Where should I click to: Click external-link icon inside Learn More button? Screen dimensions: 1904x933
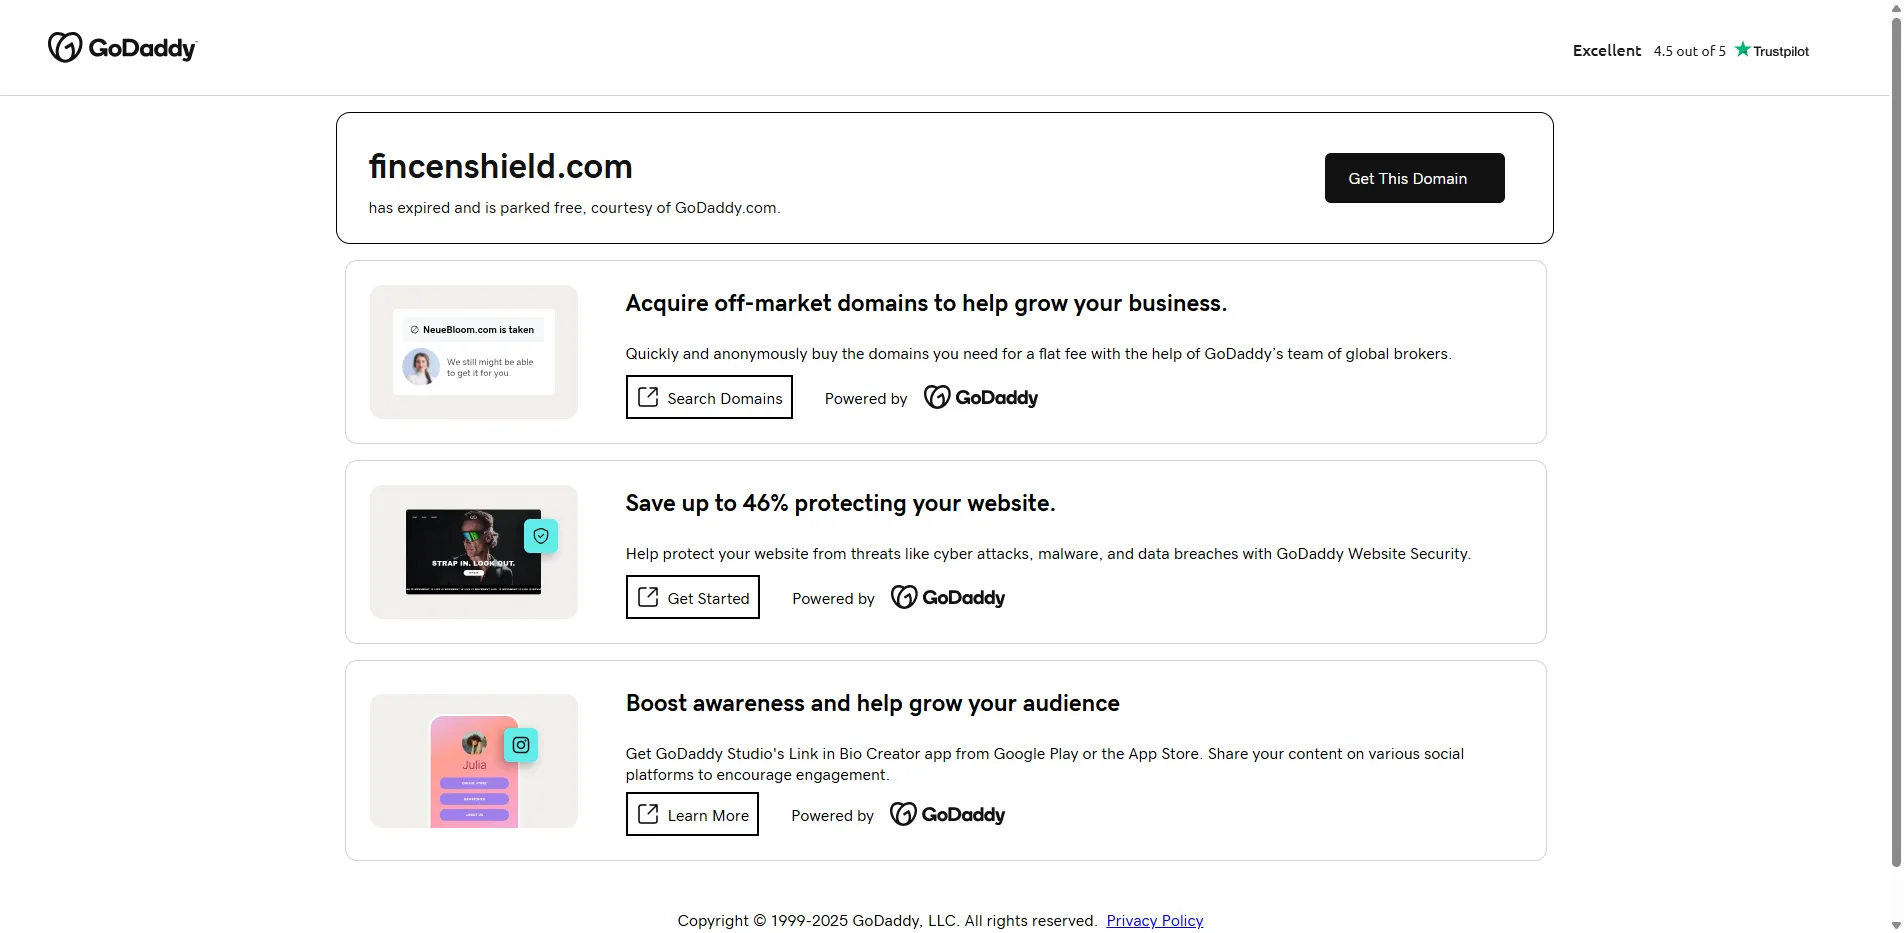pyautogui.click(x=648, y=814)
